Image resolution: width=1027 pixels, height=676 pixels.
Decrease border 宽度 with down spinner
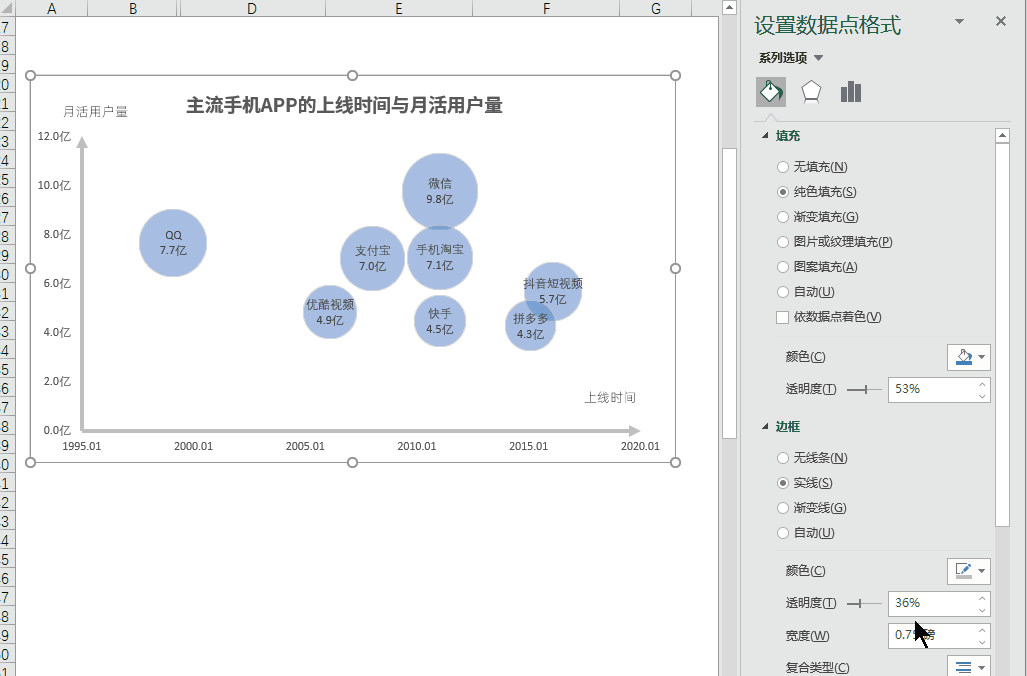[982, 642]
